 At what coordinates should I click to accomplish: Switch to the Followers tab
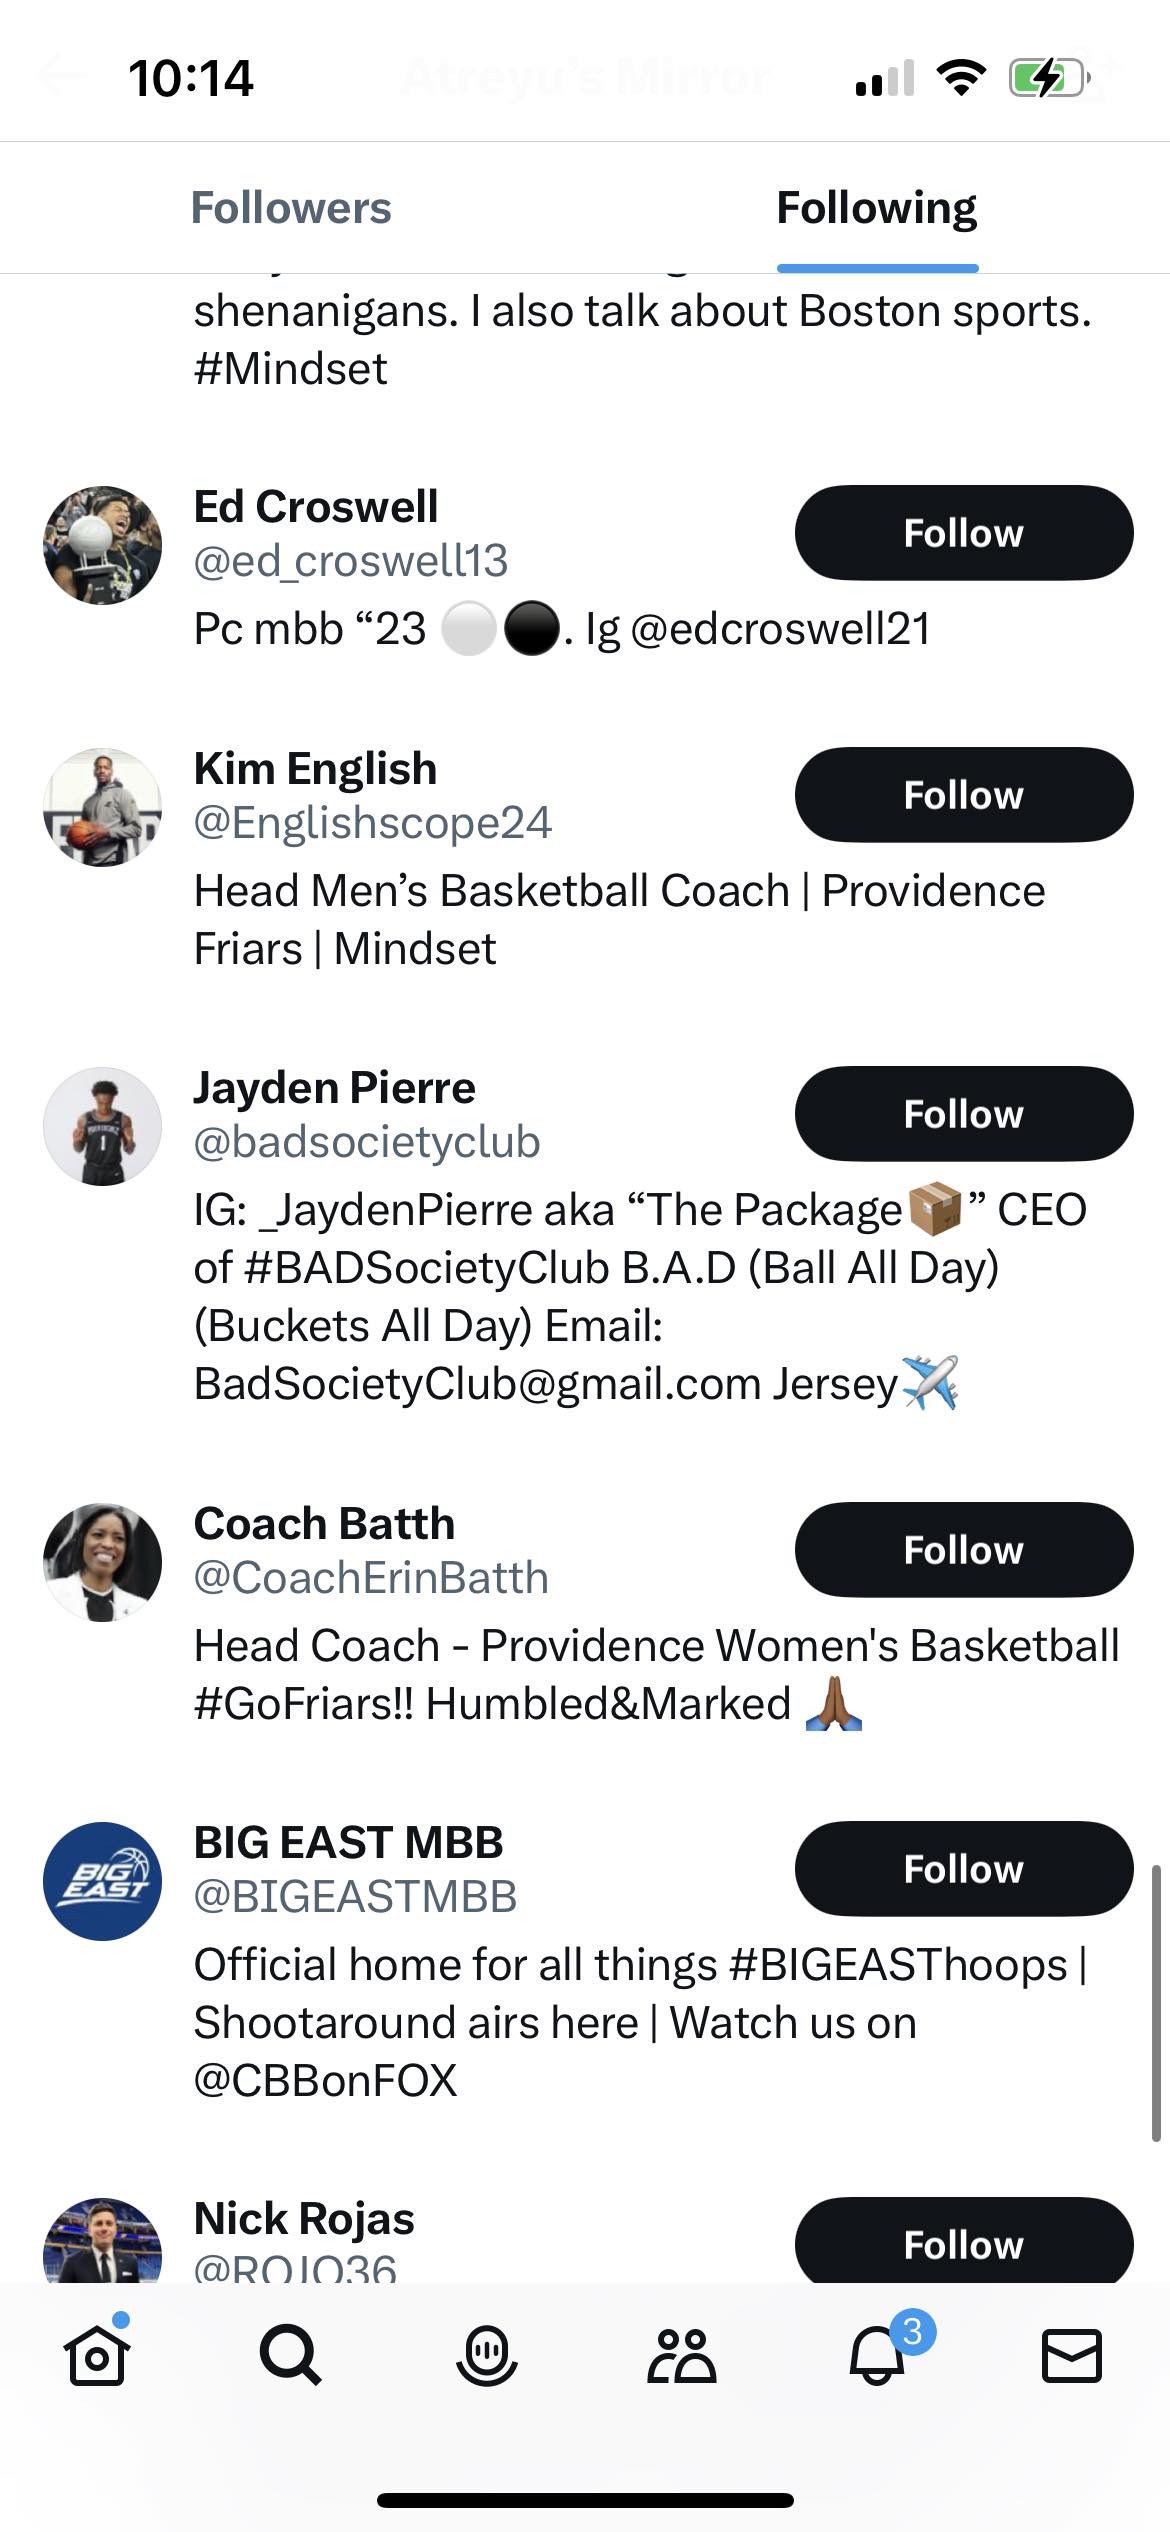coord(291,208)
